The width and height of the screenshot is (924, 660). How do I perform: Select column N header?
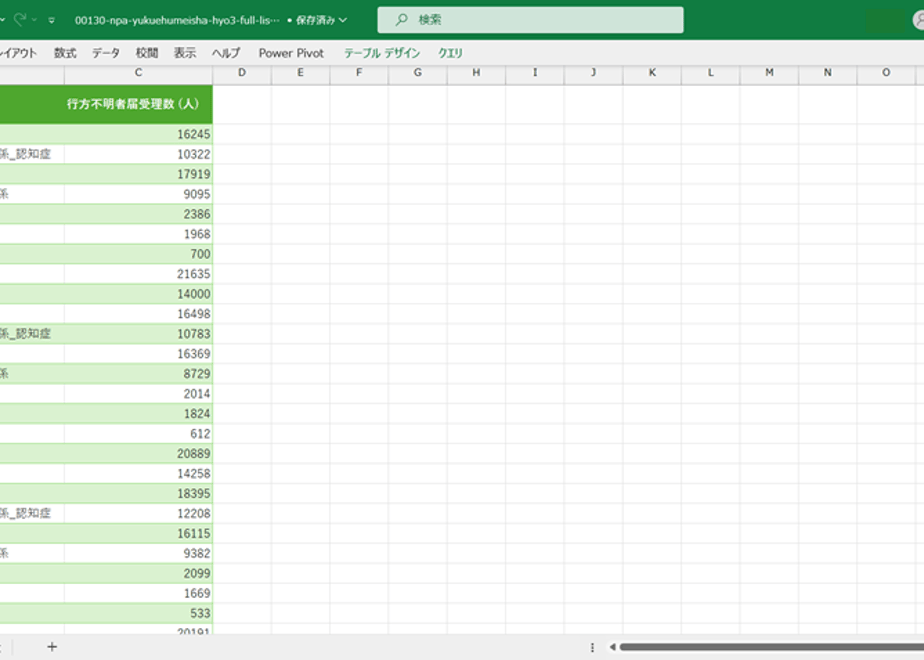(x=828, y=72)
